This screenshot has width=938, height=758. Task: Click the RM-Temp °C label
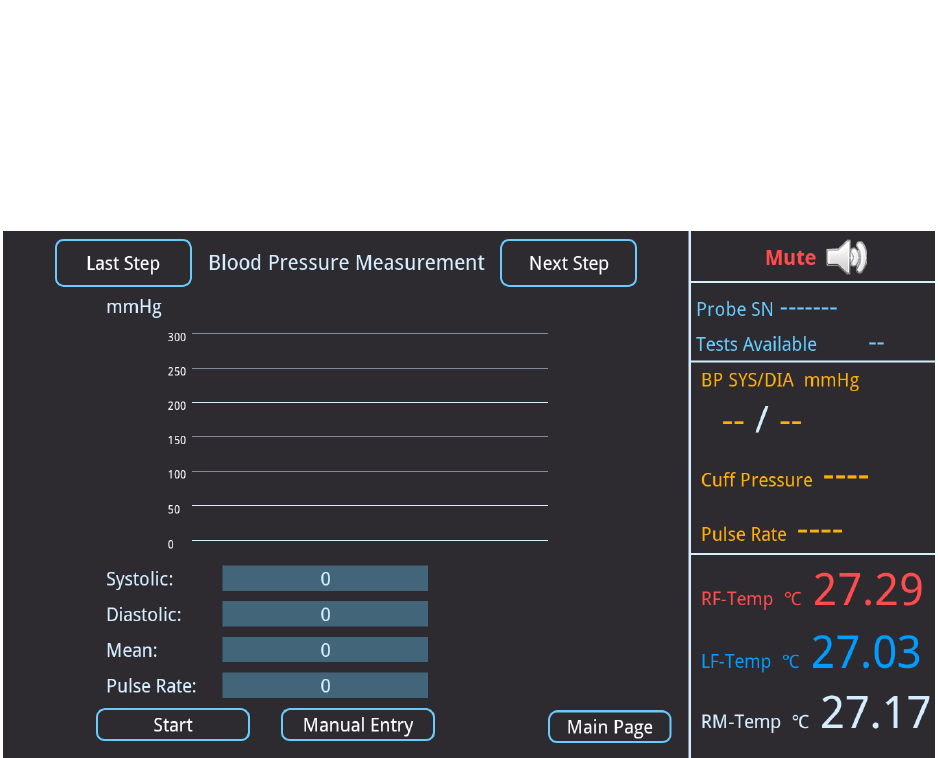point(755,722)
